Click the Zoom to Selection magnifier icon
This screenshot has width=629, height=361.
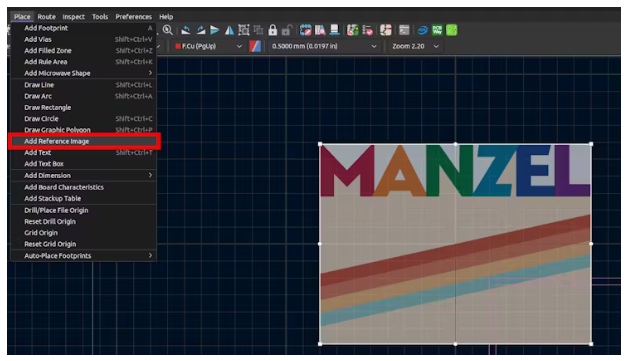point(168,30)
